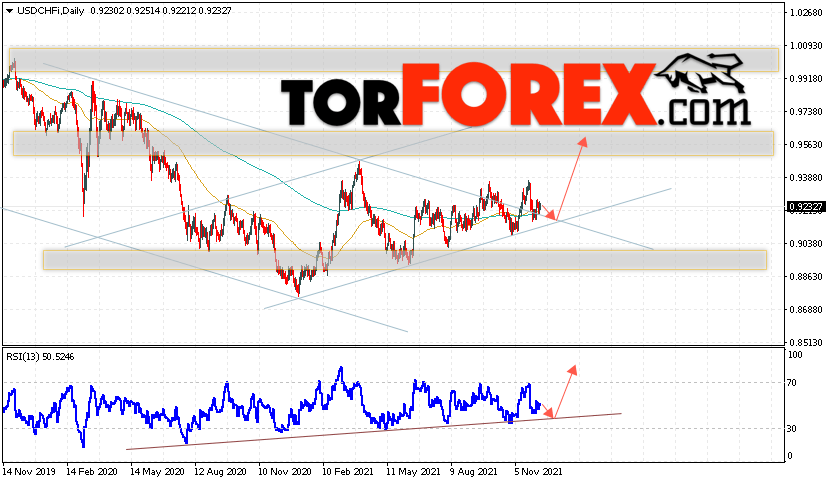830x483 pixels.
Task: Select the RSI 70 level label
Action: coord(792,382)
